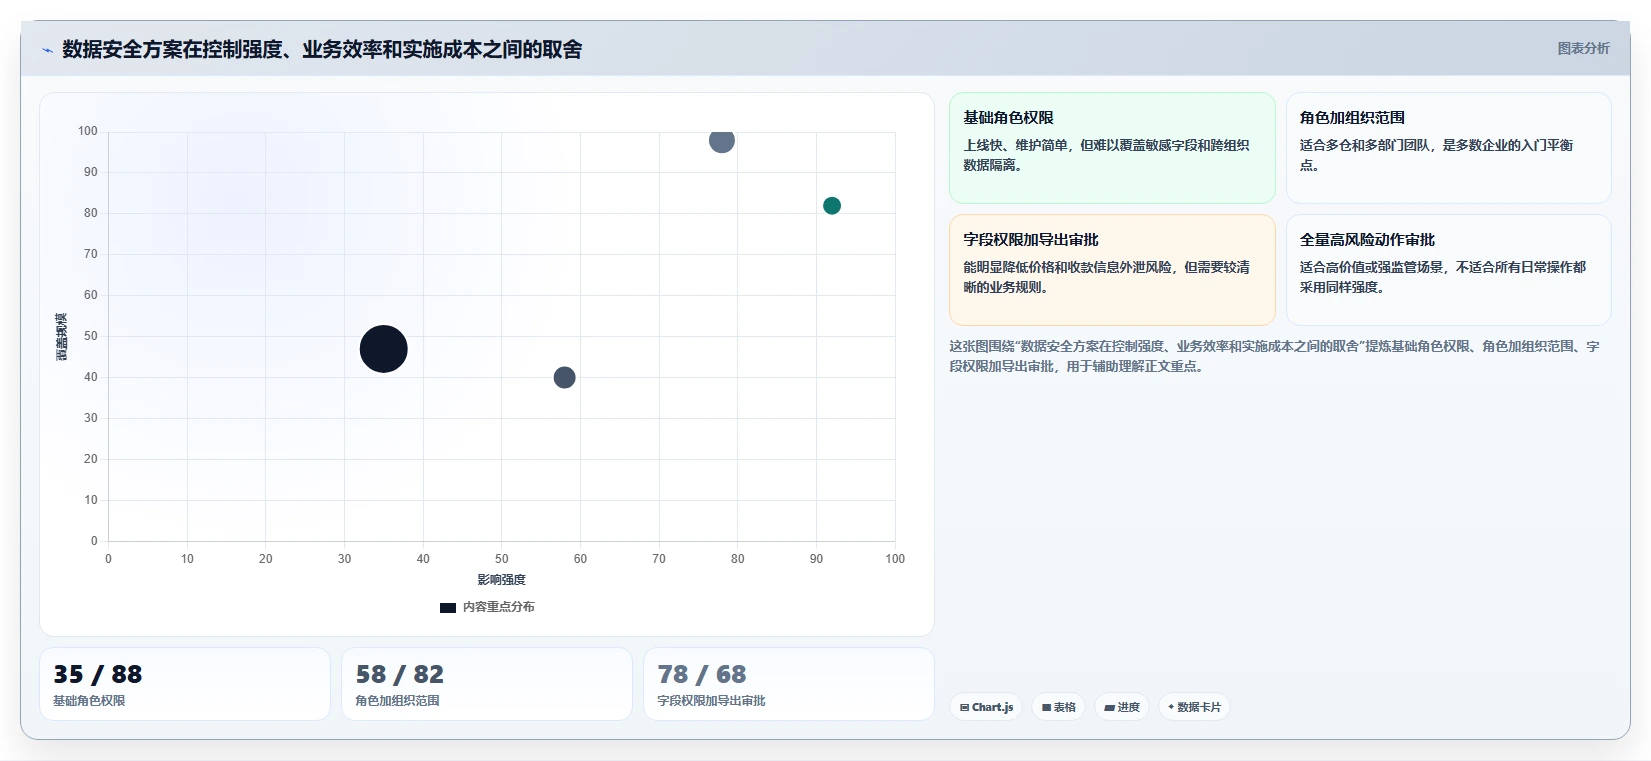The height and width of the screenshot is (761, 1651).
Task: Click the description 适合高价值或强监管场景
Action: point(1443,277)
